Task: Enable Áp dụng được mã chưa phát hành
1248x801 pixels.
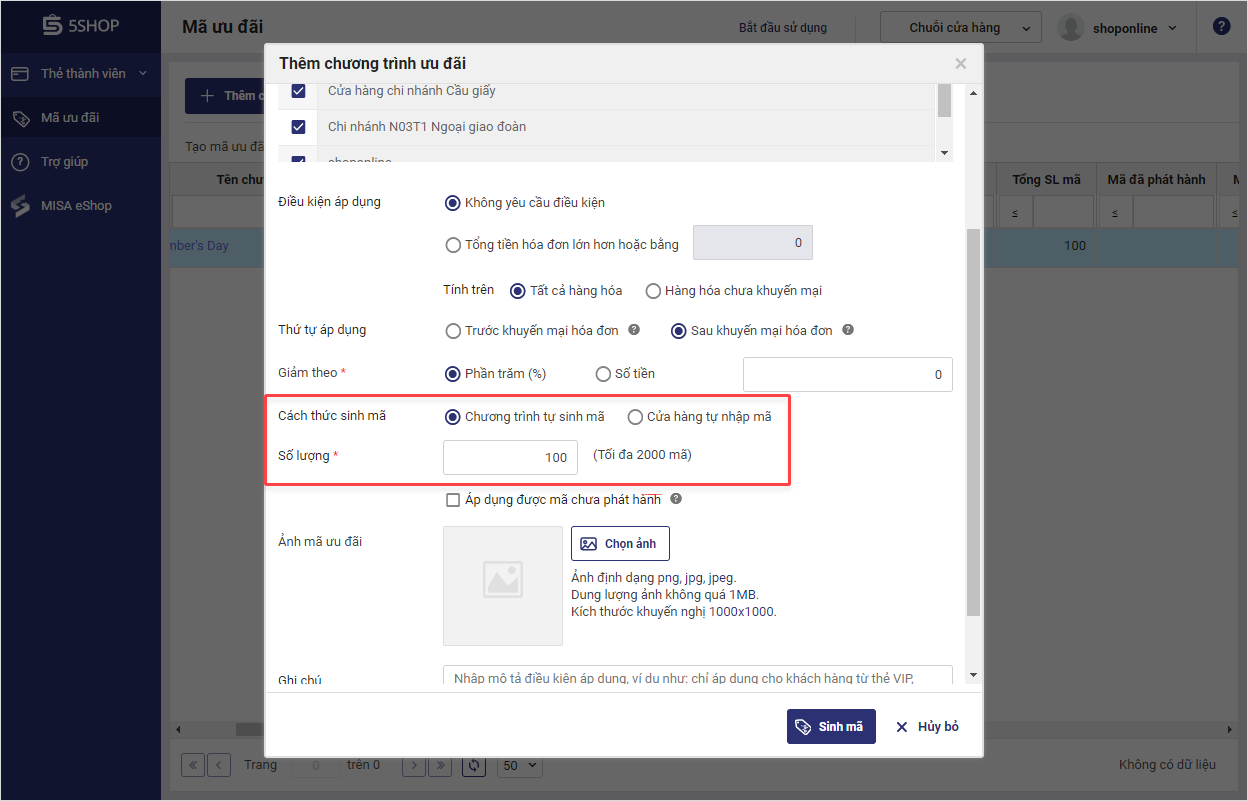Action: [x=453, y=500]
